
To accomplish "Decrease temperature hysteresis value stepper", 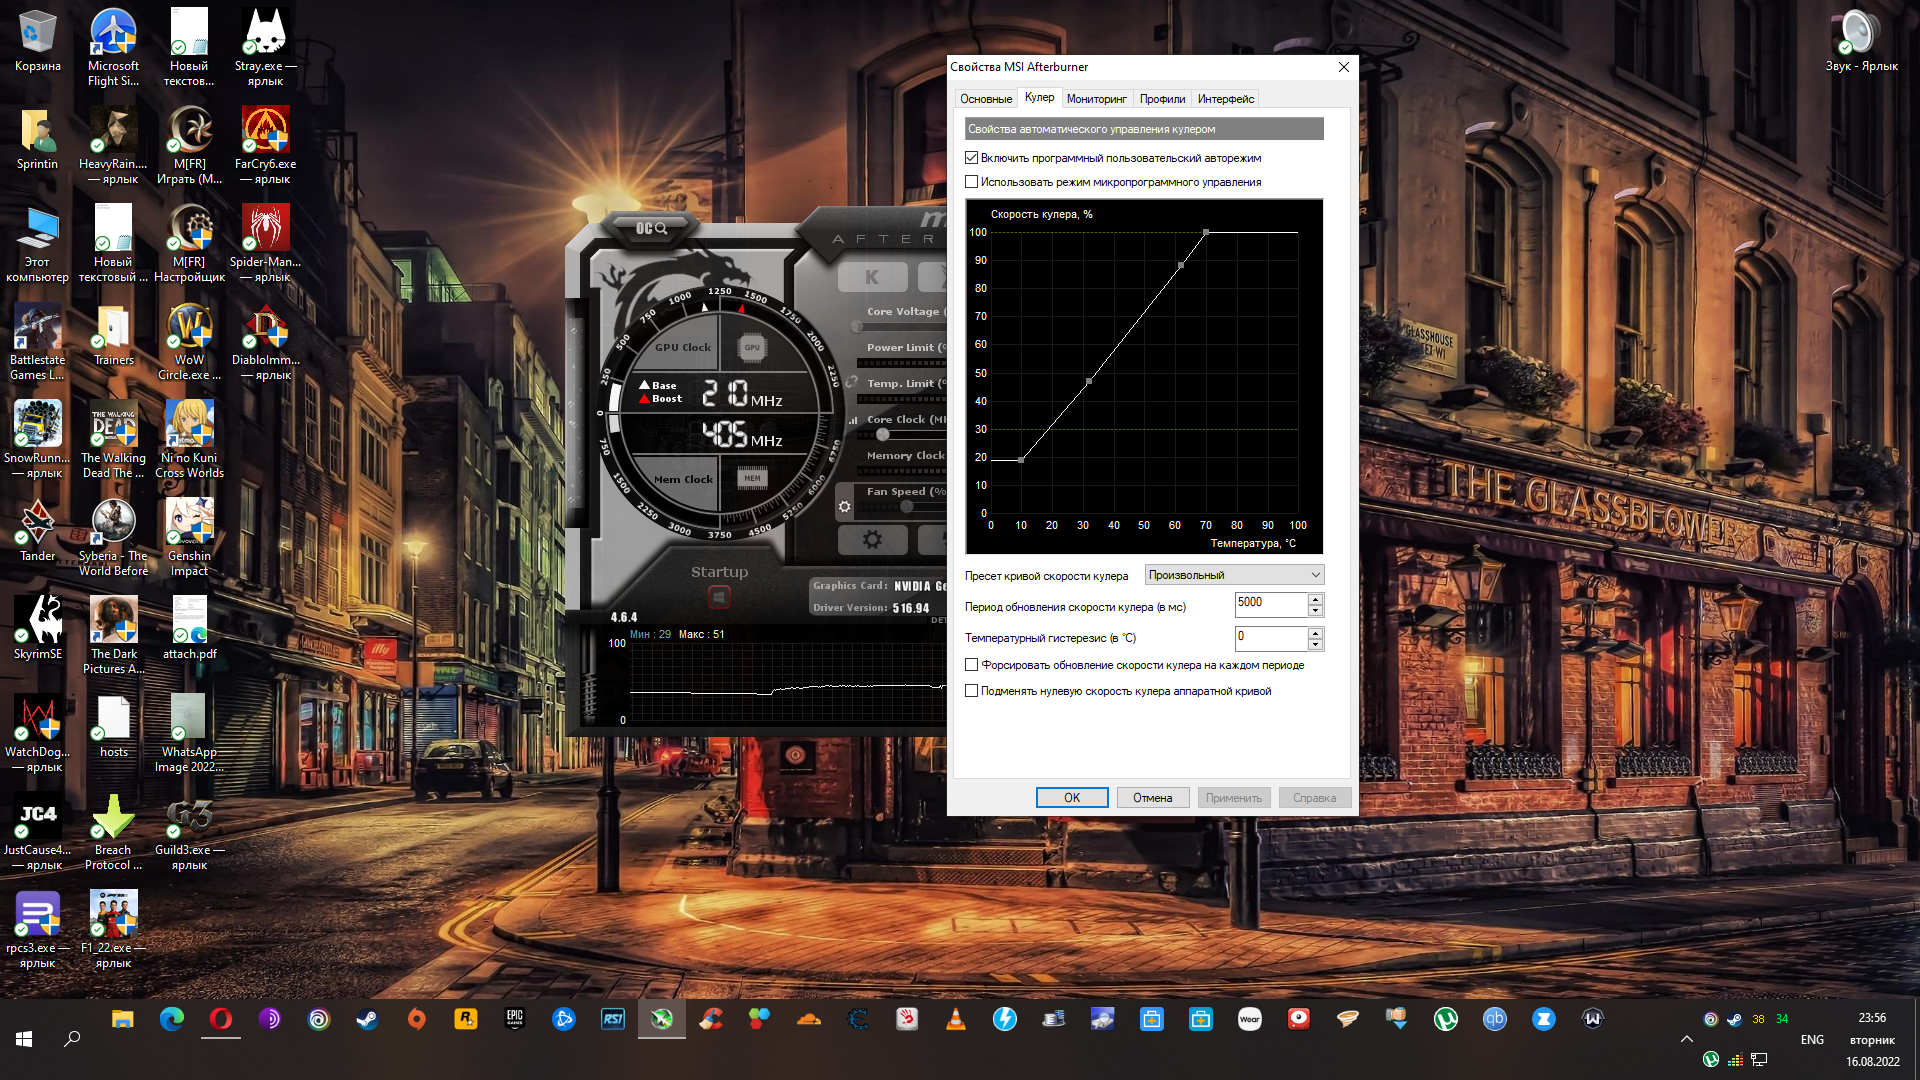I will (x=1316, y=644).
